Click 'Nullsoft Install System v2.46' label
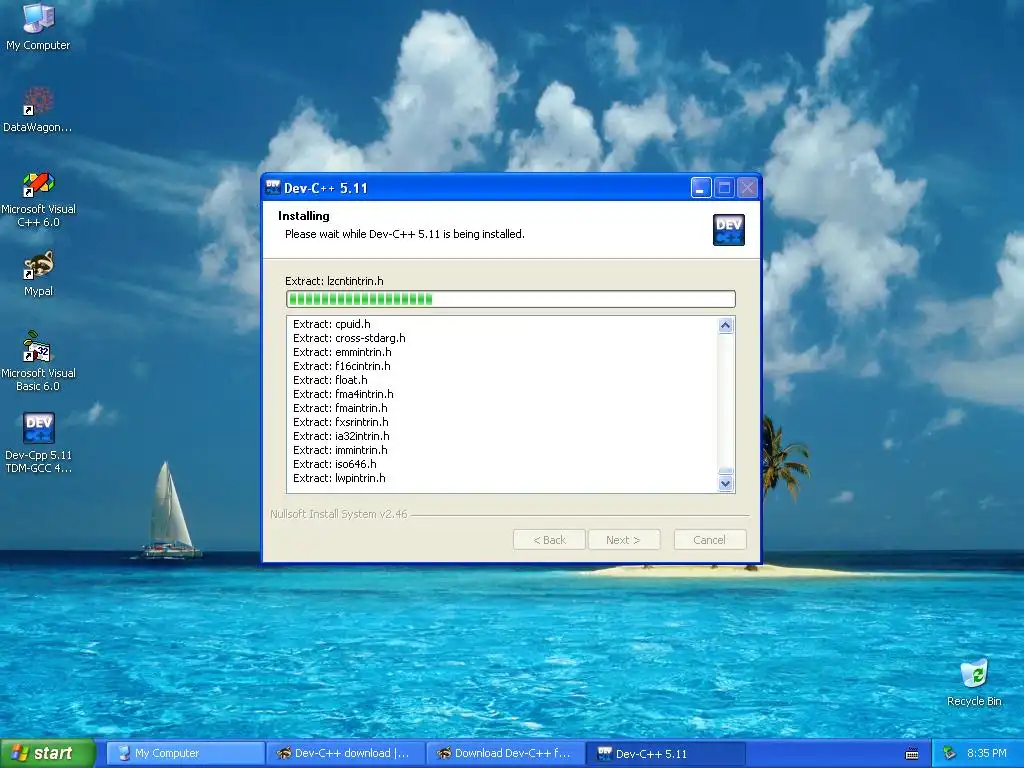Screen dimensions: 1024x768 point(339,514)
